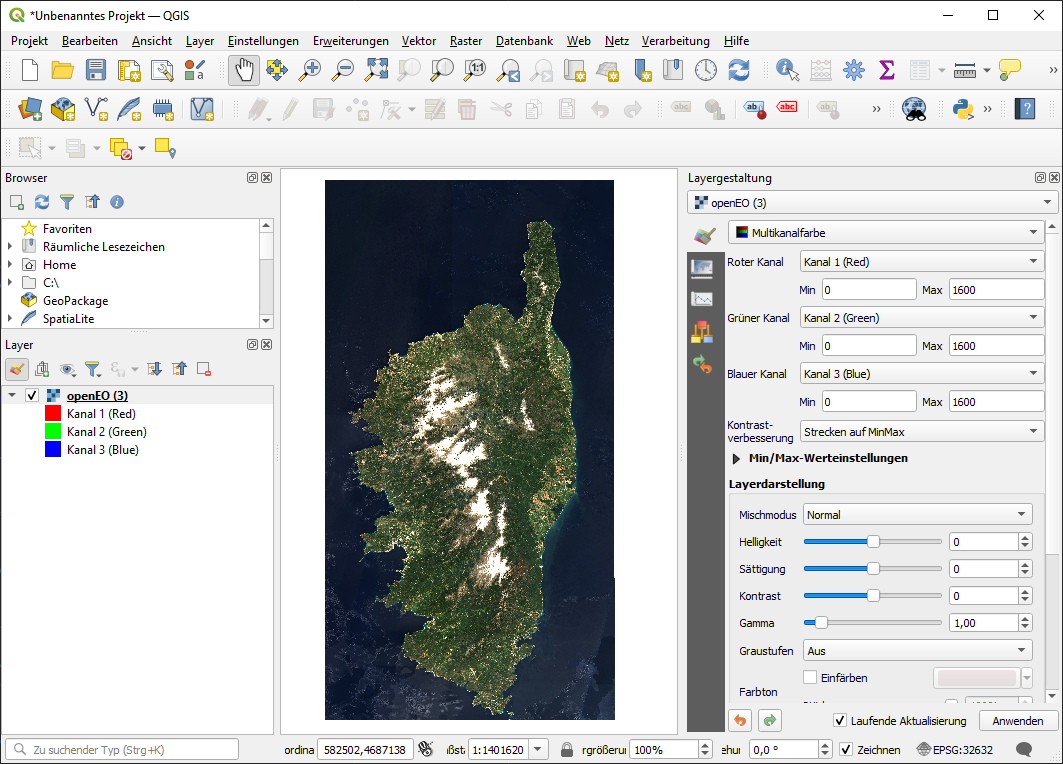The image size is (1063, 764).
Task: Open the histogram tab in Layer Styling
Action: (702, 299)
